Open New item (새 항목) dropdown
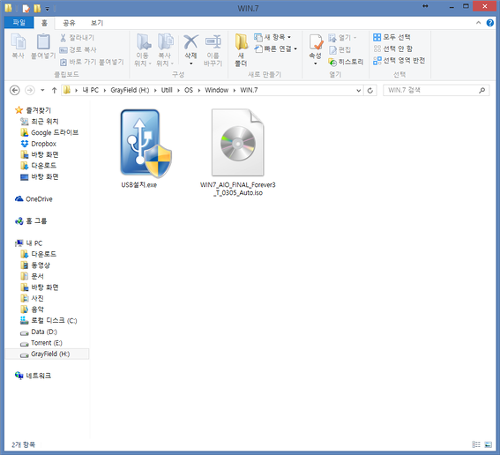500x455 pixels. pos(272,37)
